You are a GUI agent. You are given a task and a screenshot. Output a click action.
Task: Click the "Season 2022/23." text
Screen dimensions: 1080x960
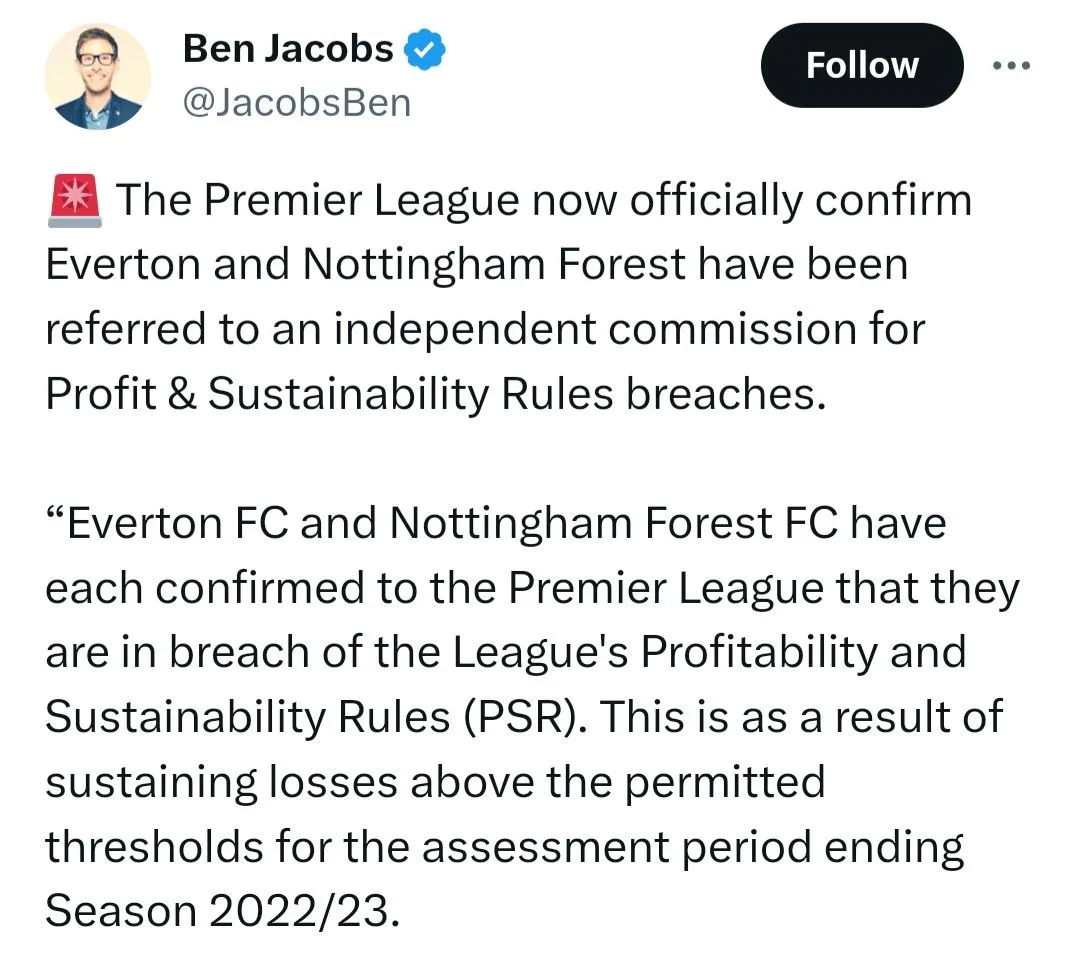click(x=222, y=912)
